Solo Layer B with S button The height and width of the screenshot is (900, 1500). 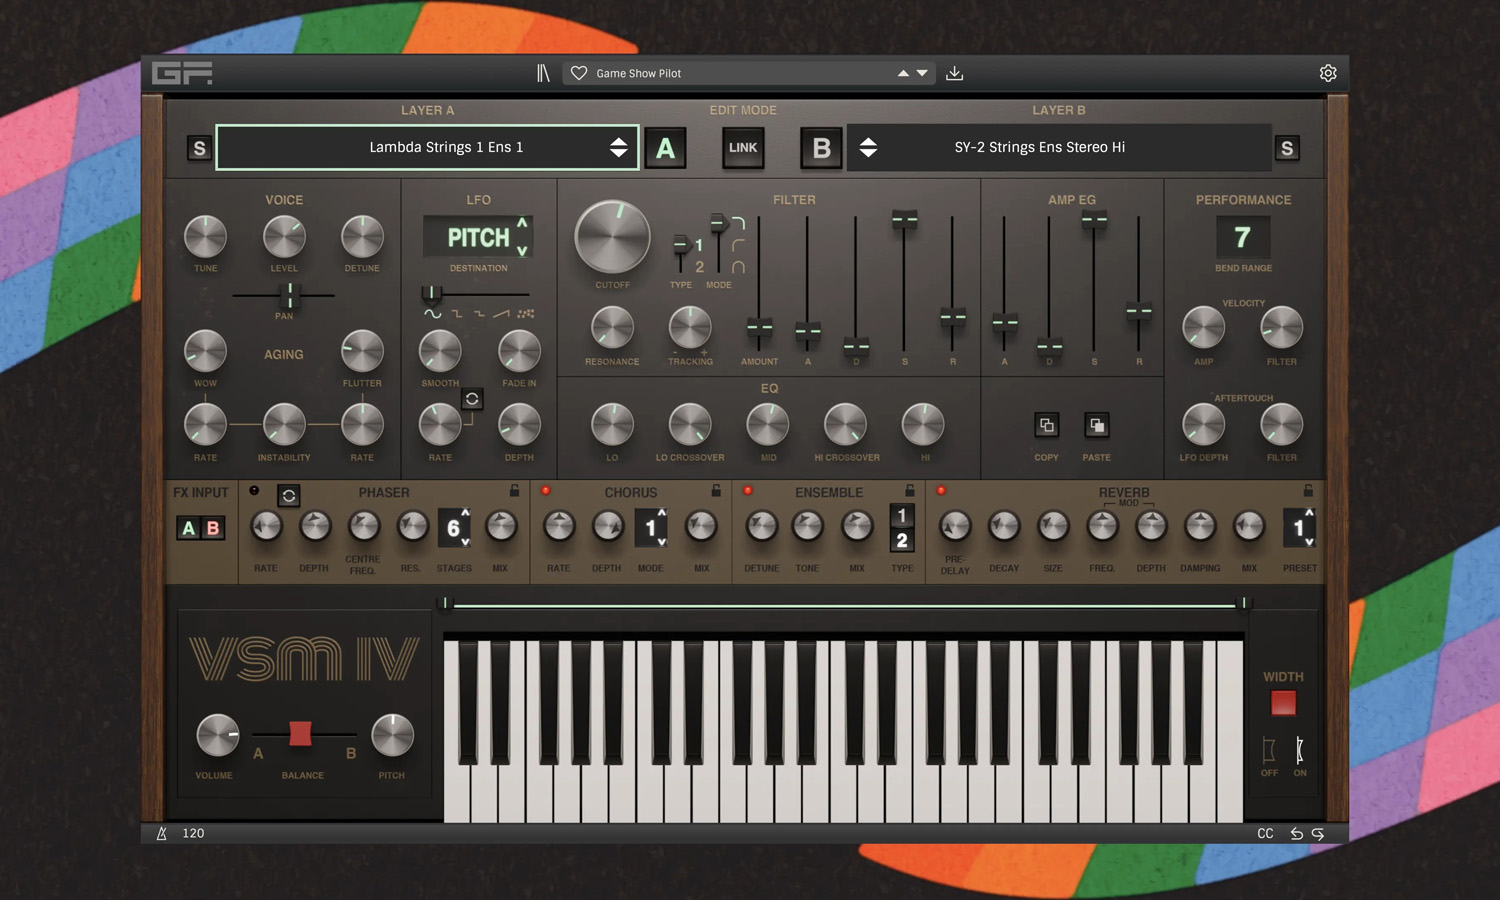pos(1287,148)
